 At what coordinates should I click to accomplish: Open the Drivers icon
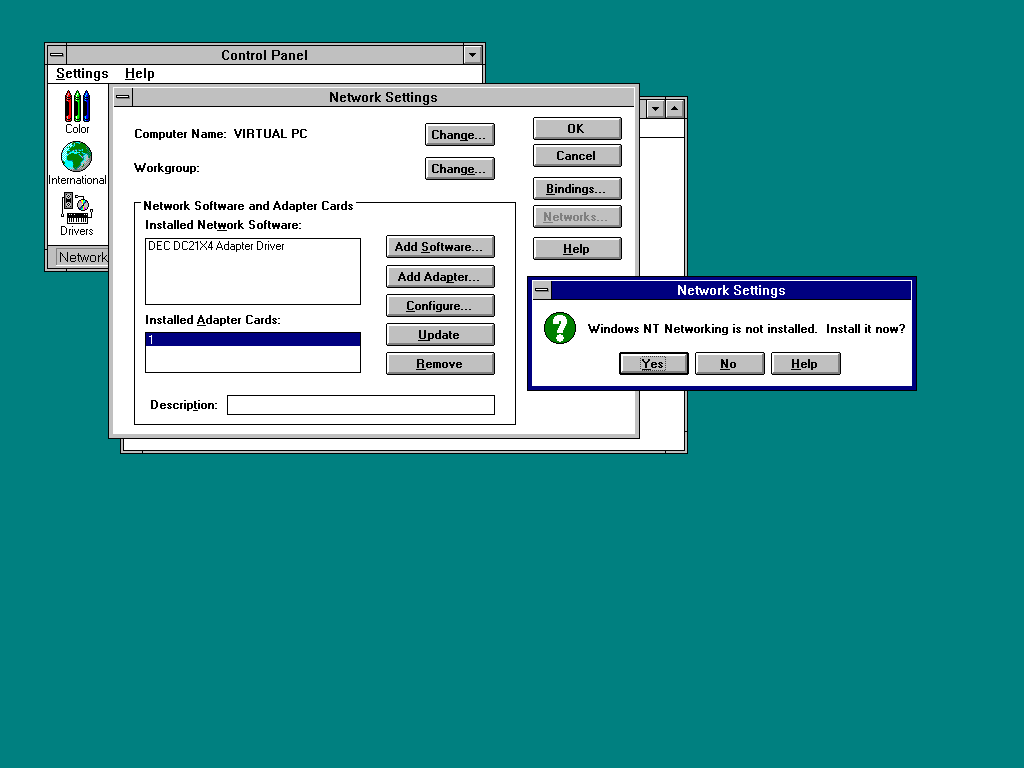77,208
